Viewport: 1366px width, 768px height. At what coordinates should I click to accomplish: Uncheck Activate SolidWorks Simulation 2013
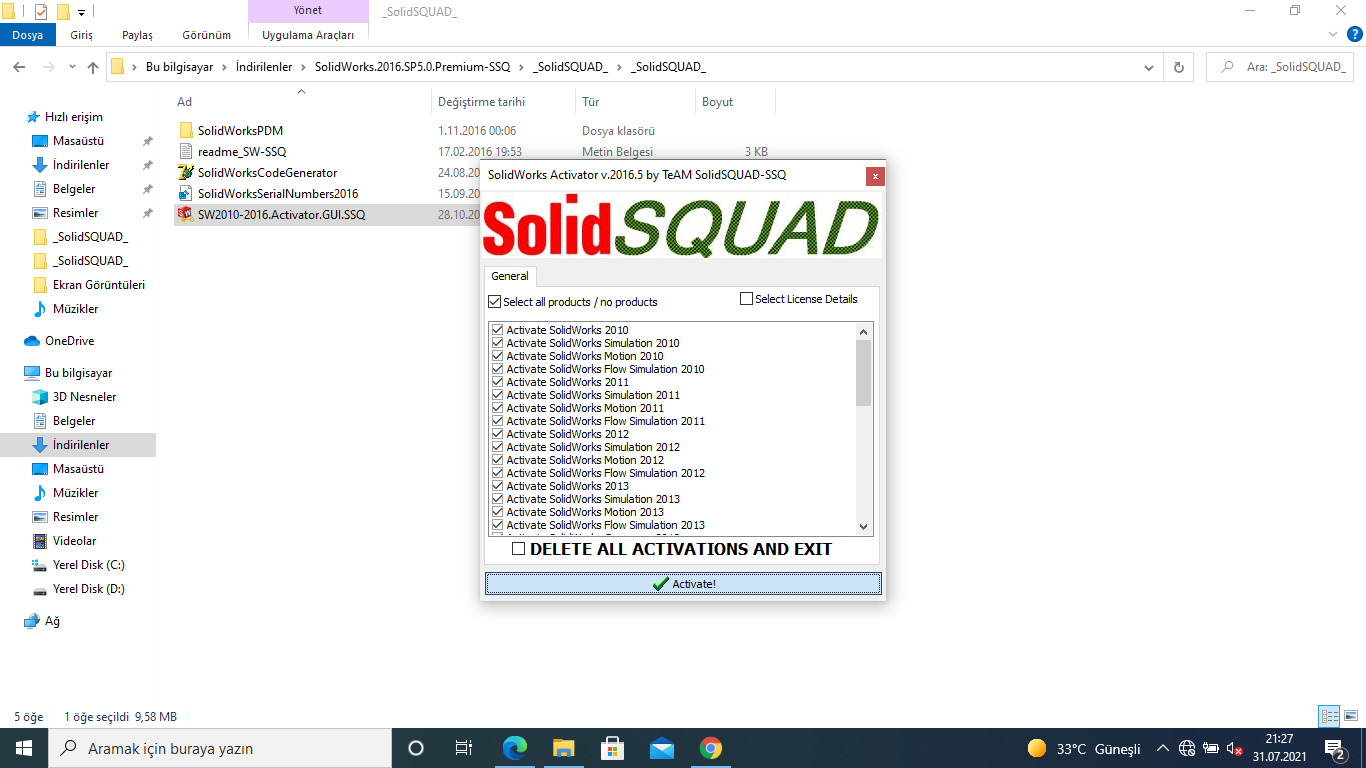click(497, 498)
